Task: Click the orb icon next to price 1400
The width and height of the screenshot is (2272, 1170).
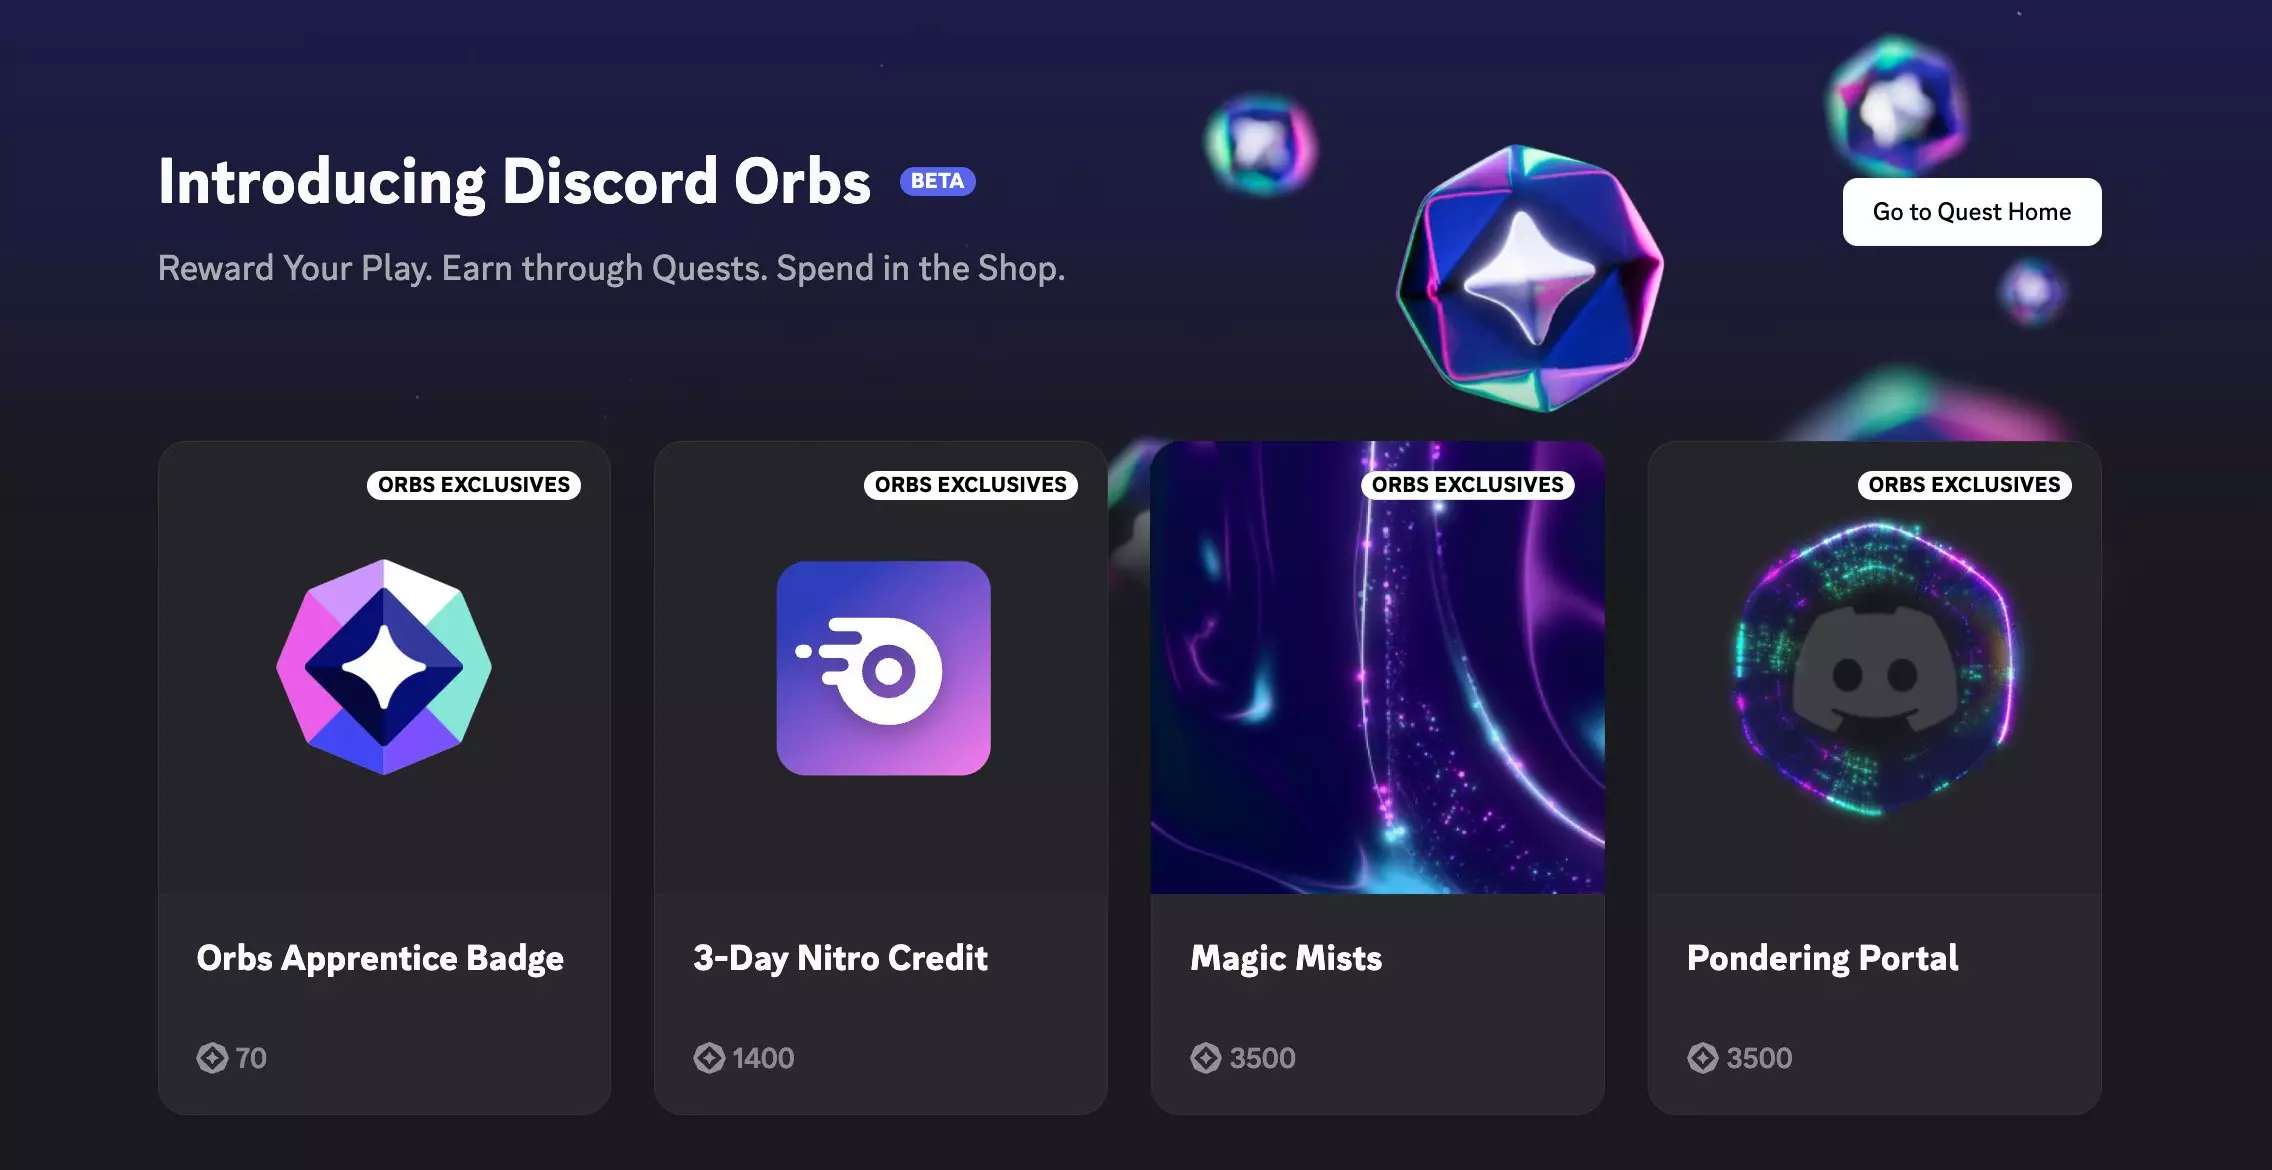Action: 709,1058
